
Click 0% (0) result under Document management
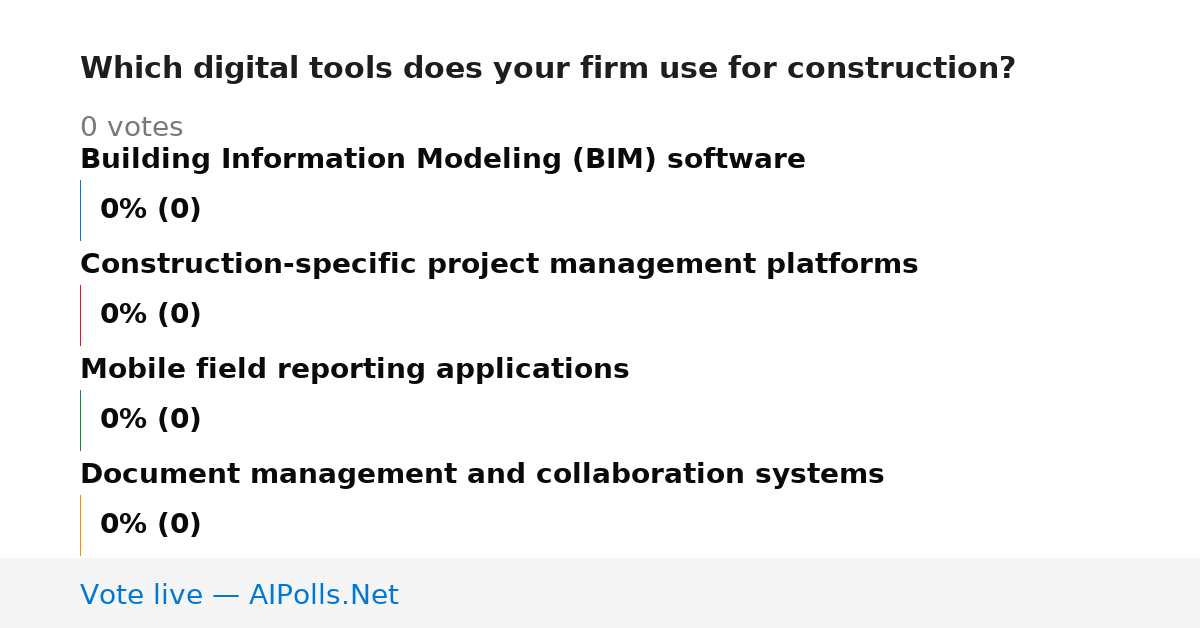click(151, 525)
